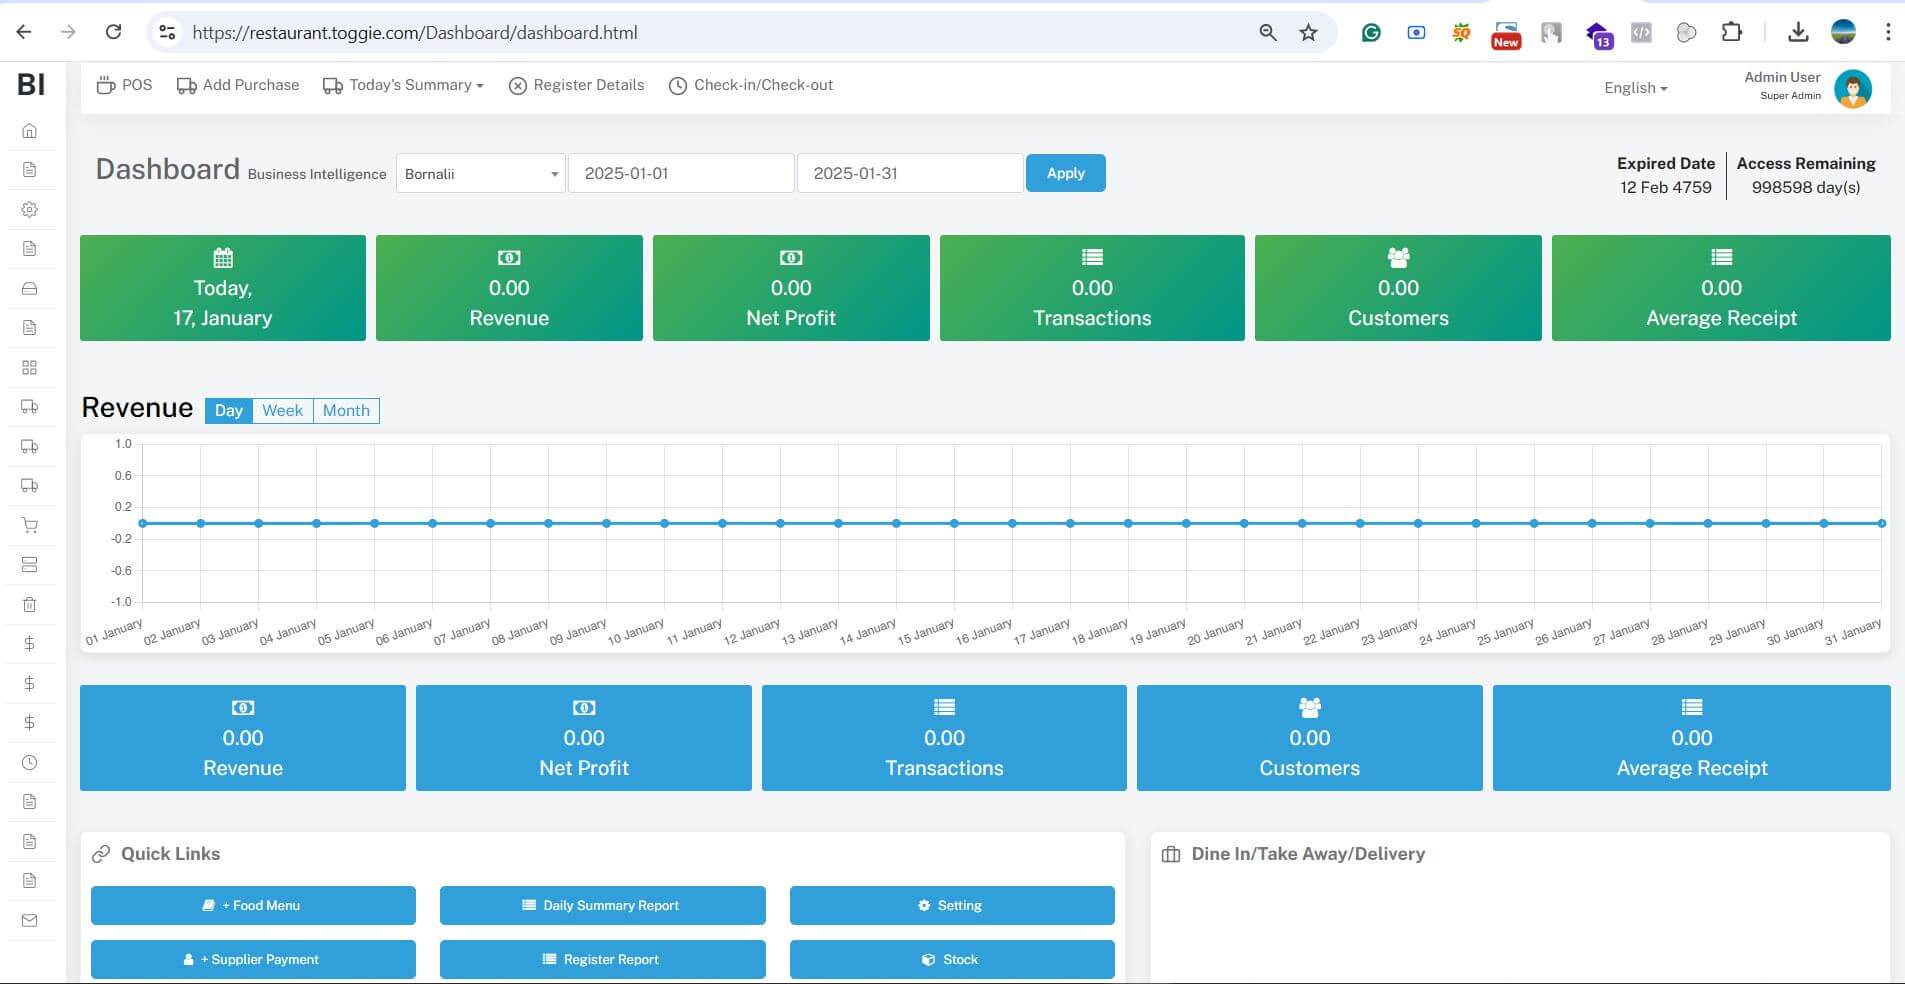Click the Apply button
Viewport: 1905px width, 984px height.
(x=1065, y=174)
